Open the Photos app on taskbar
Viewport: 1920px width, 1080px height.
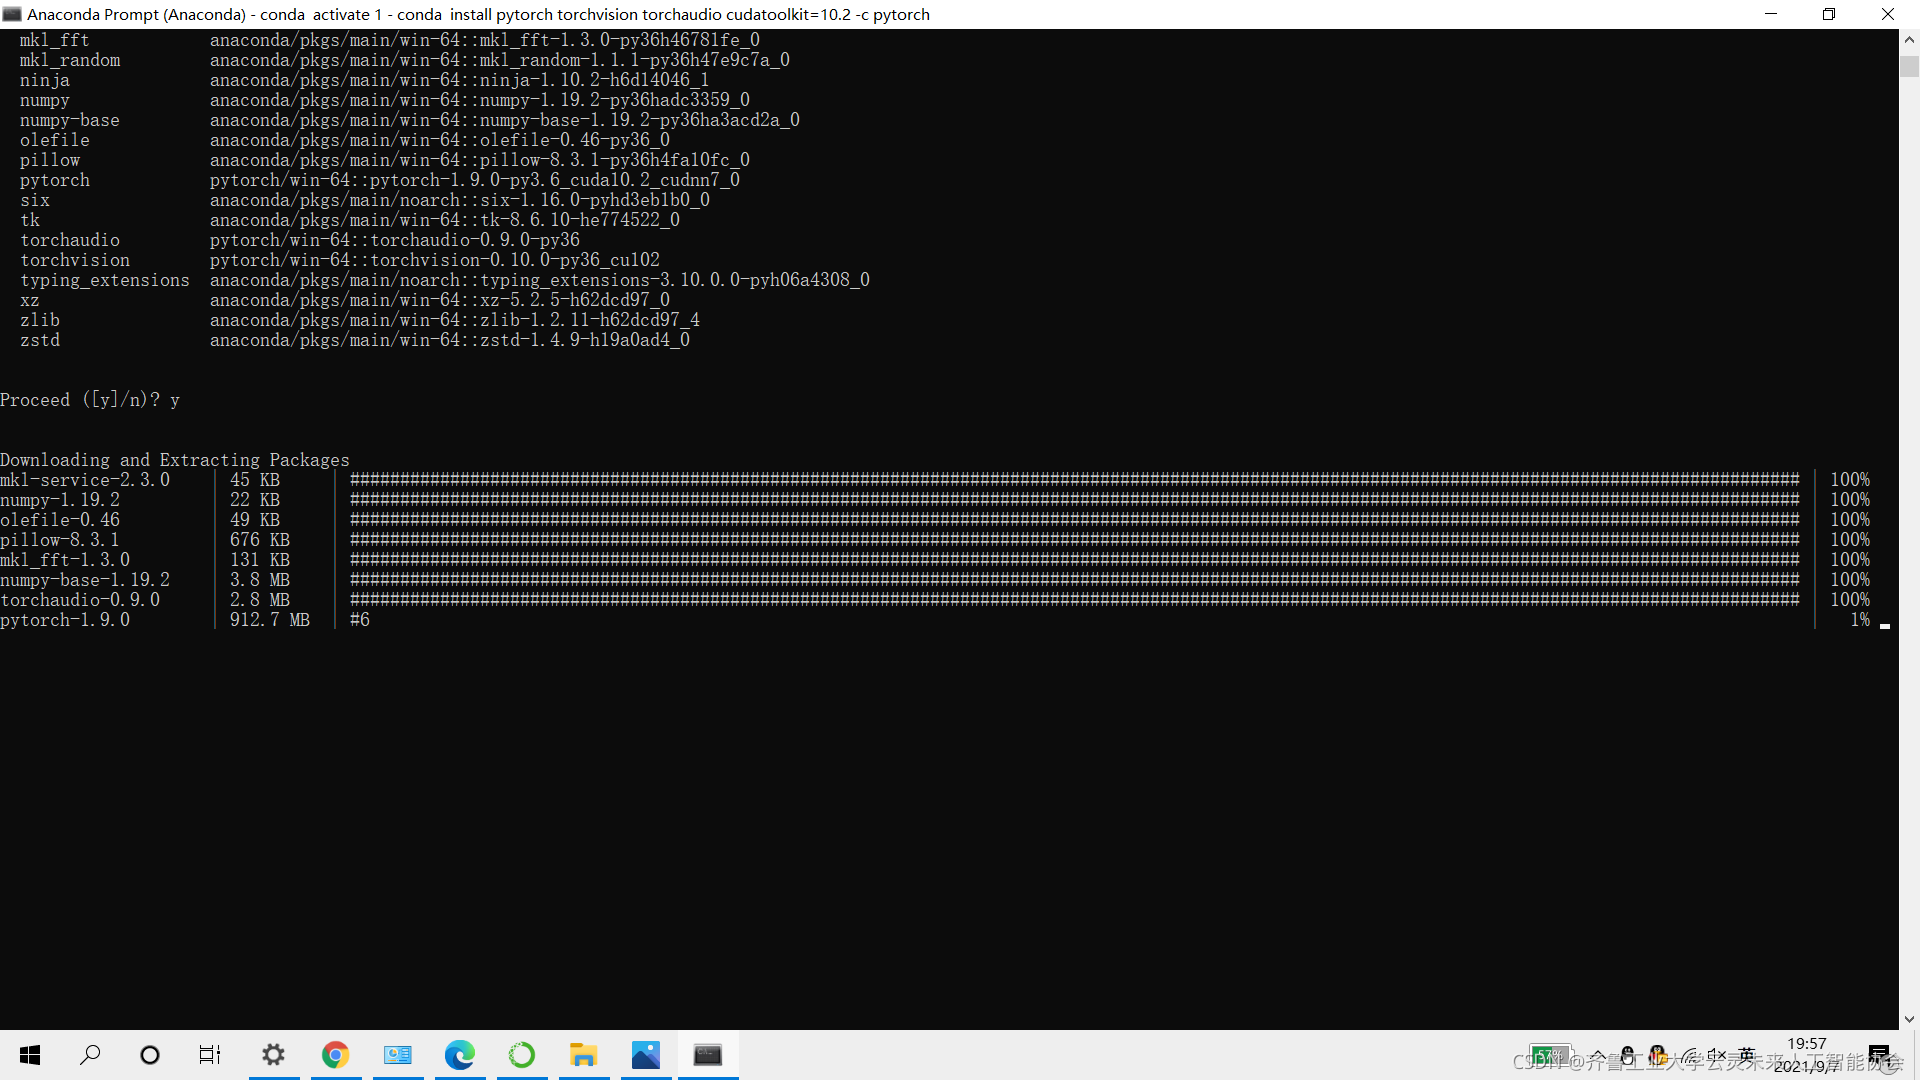point(645,1055)
